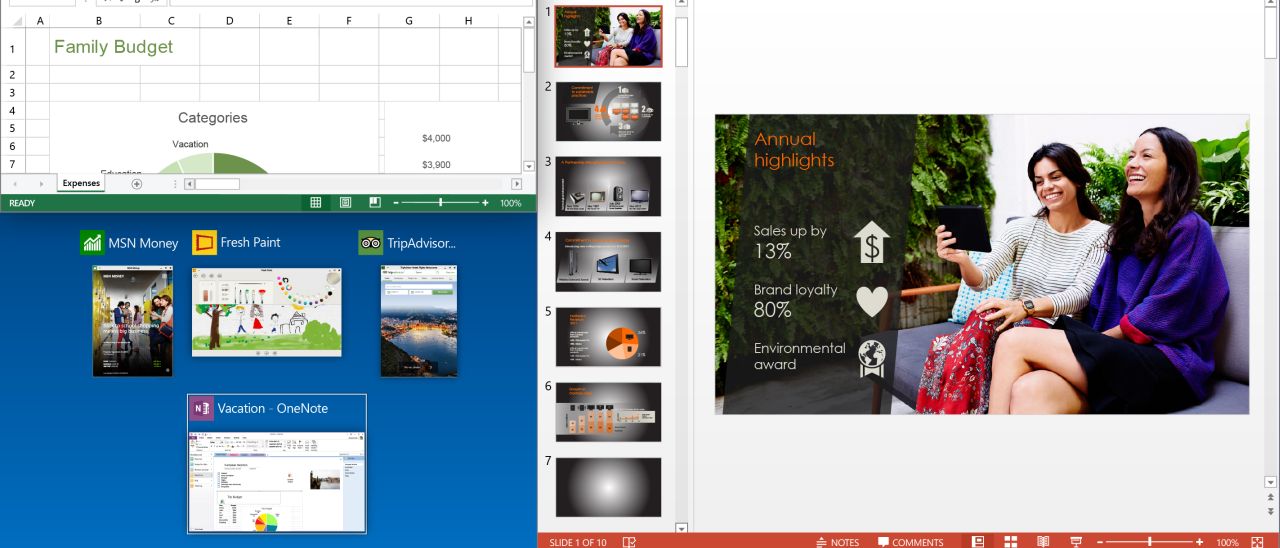Click the Environmental award text
The height and width of the screenshot is (548, 1280).
pyautogui.click(x=799, y=356)
